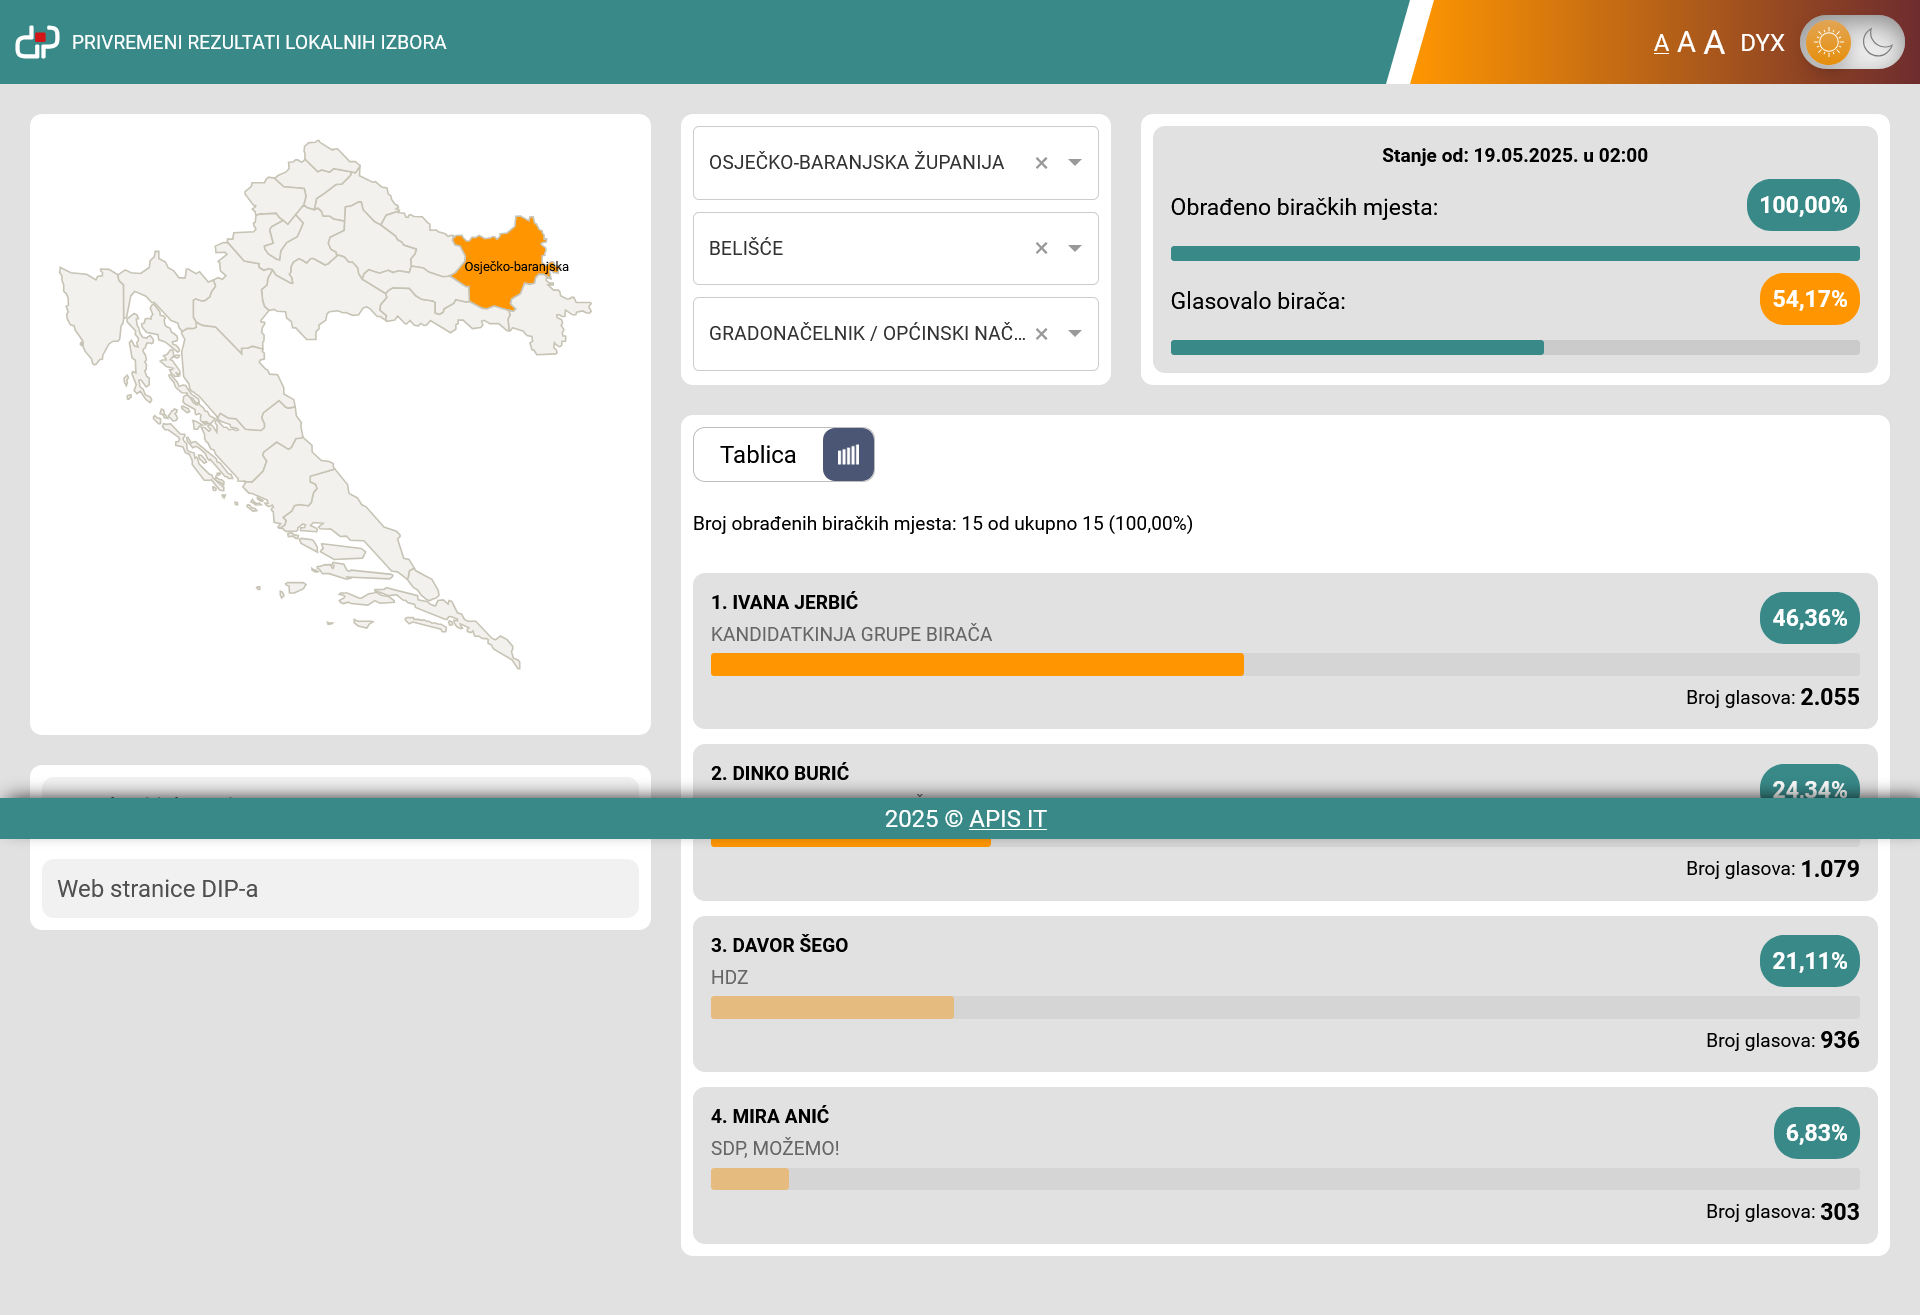This screenshot has width=1920, height=1315.
Task: Expand the Belišće city dropdown arrow
Action: [1075, 248]
